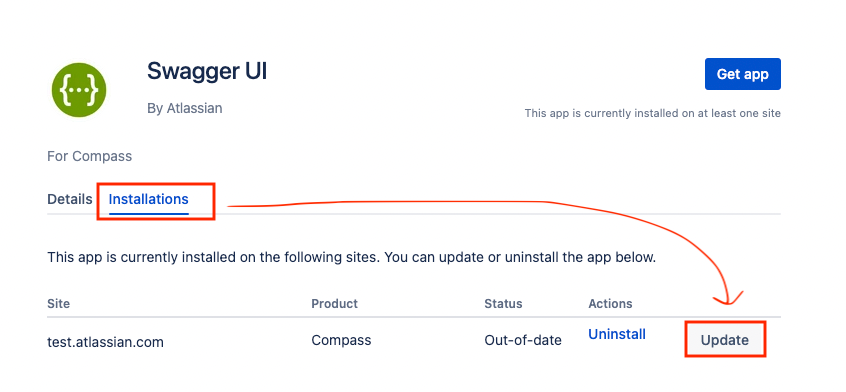Click the Update button for Compass
The image size is (846, 392).
(x=725, y=340)
